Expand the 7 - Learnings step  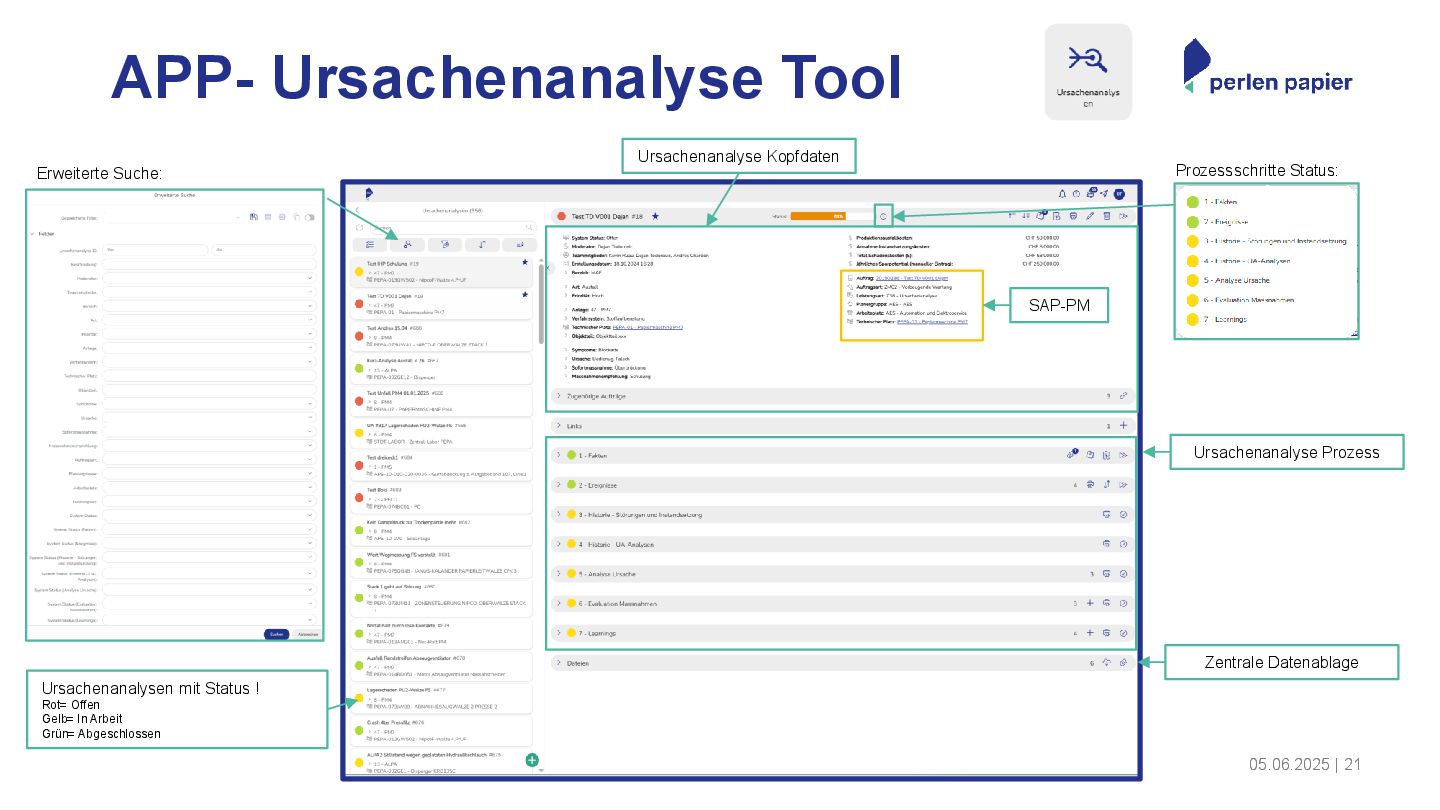point(559,633)
